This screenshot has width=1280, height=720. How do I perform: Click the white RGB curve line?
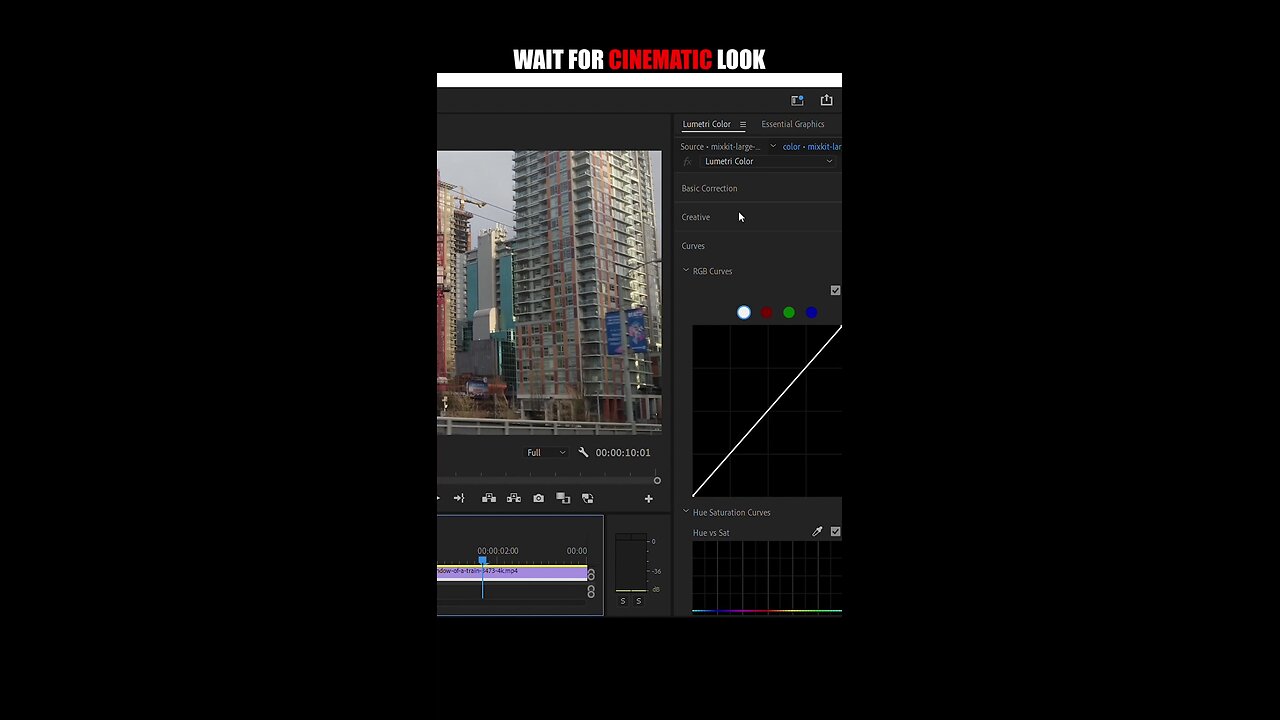(767, 410)
